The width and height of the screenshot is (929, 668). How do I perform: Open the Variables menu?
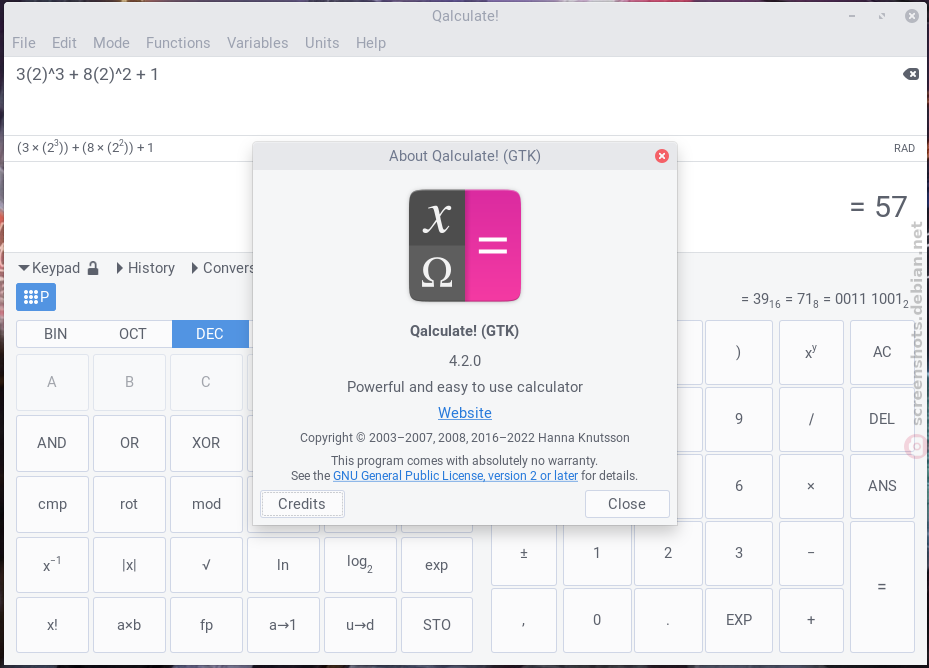pos(258,43)
